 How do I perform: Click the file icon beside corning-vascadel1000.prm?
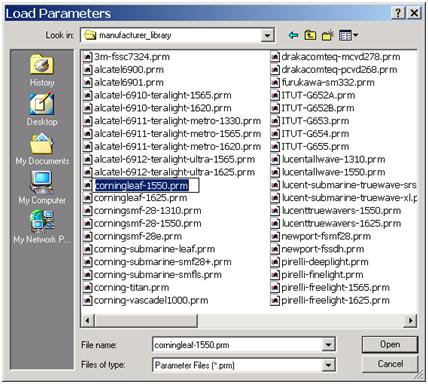(x=87, y=300)
